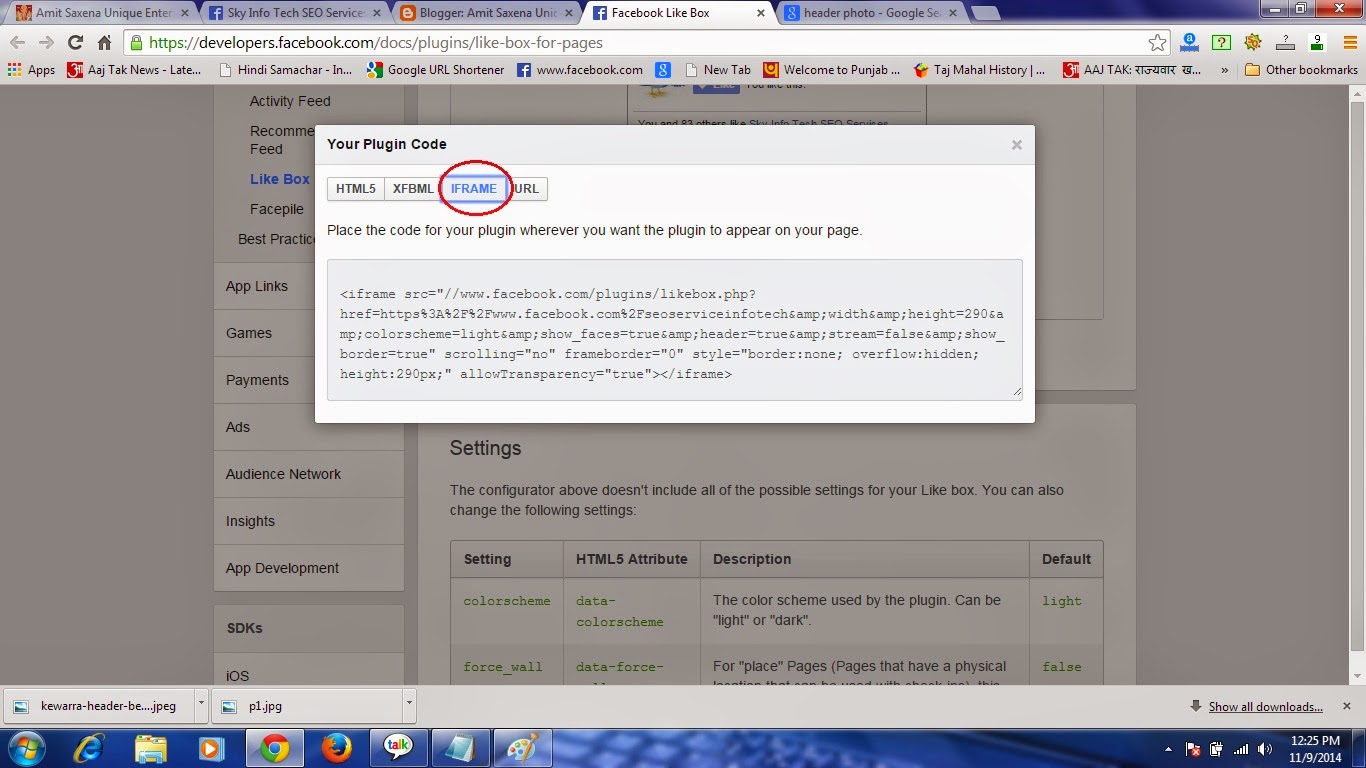Image resolution: width=1366 pixels, height=768 pixels.
Task: Close the Facebook Like Box browser tab
Action: click(760, 14)
